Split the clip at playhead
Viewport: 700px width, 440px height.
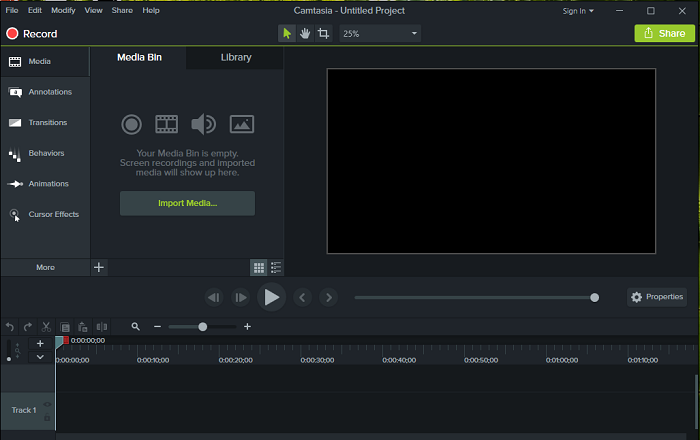pos(102,327)
